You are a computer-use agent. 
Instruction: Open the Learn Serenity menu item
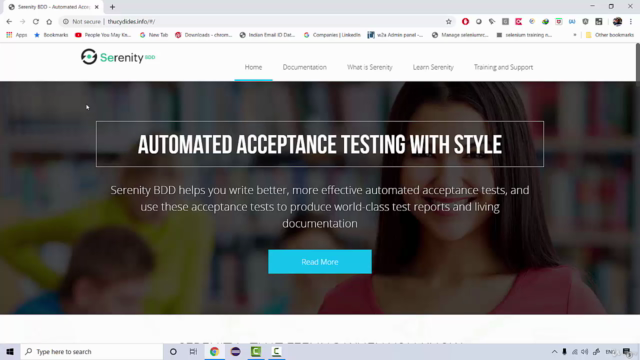[x=433, y=67]
